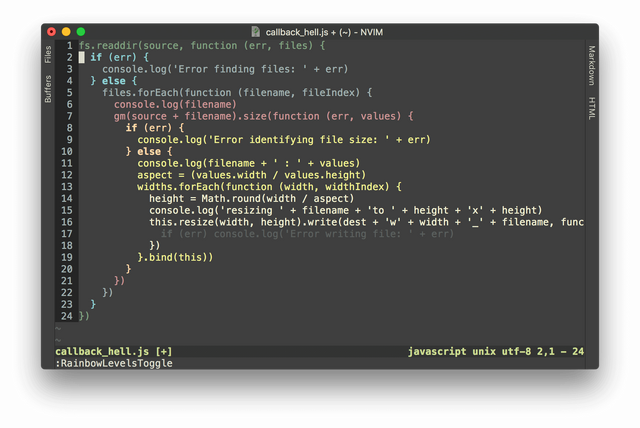Viewport: 640px width, 428px height.
Task: Click dimmed 'Error writing file' line 17
Action: [307, 234]
